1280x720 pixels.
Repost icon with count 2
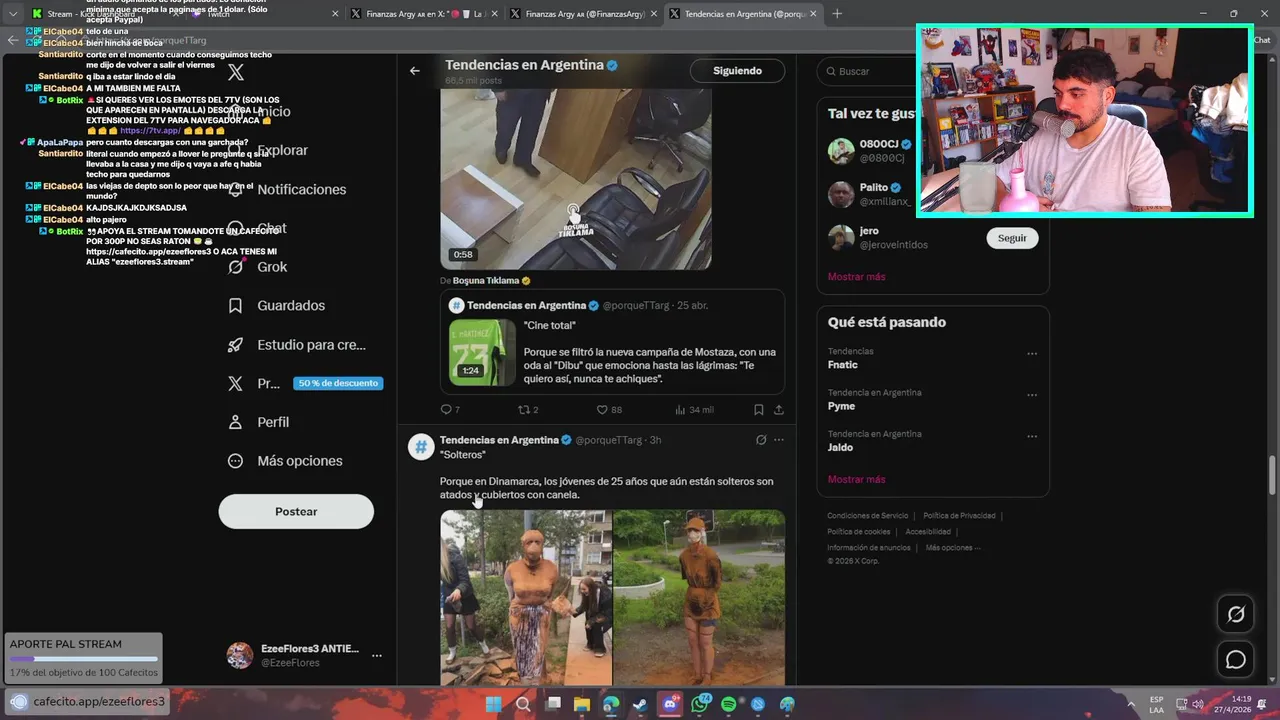click(523, 410)
